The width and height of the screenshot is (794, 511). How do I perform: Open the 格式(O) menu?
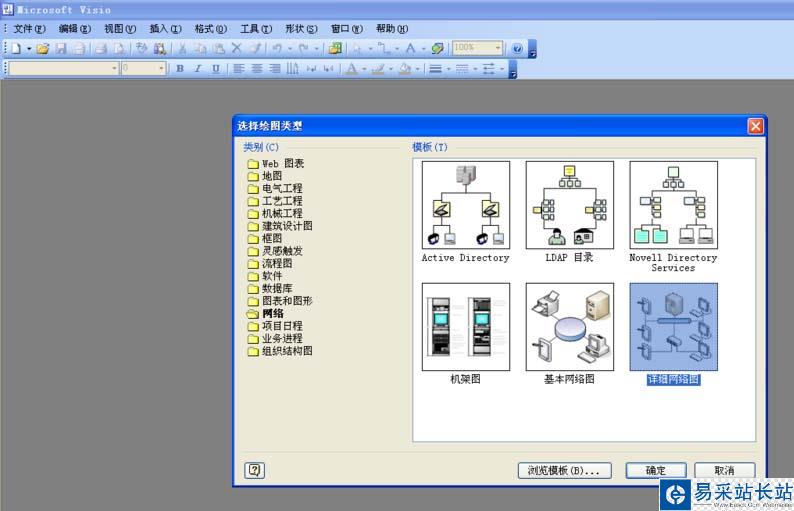pos(211,29)
